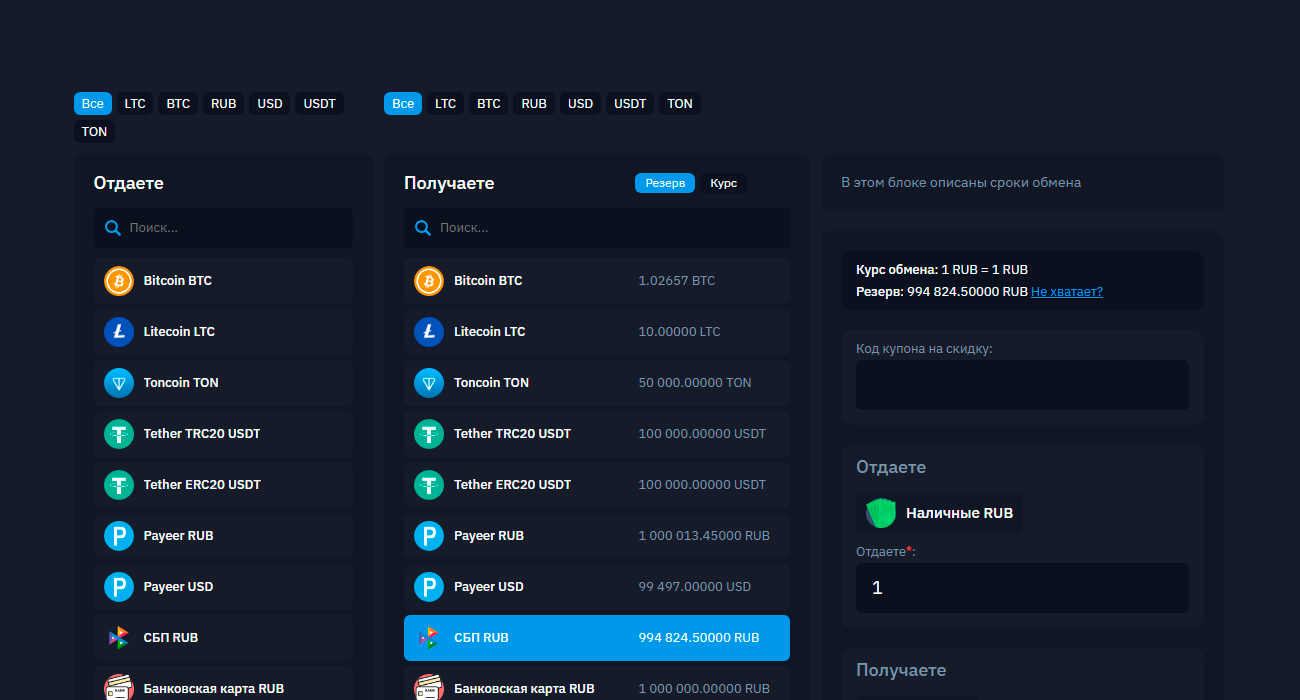Click the Bitcoin icon in the Отдаете list
Viewport: 1300px width, 700px height.
point(119,281)
